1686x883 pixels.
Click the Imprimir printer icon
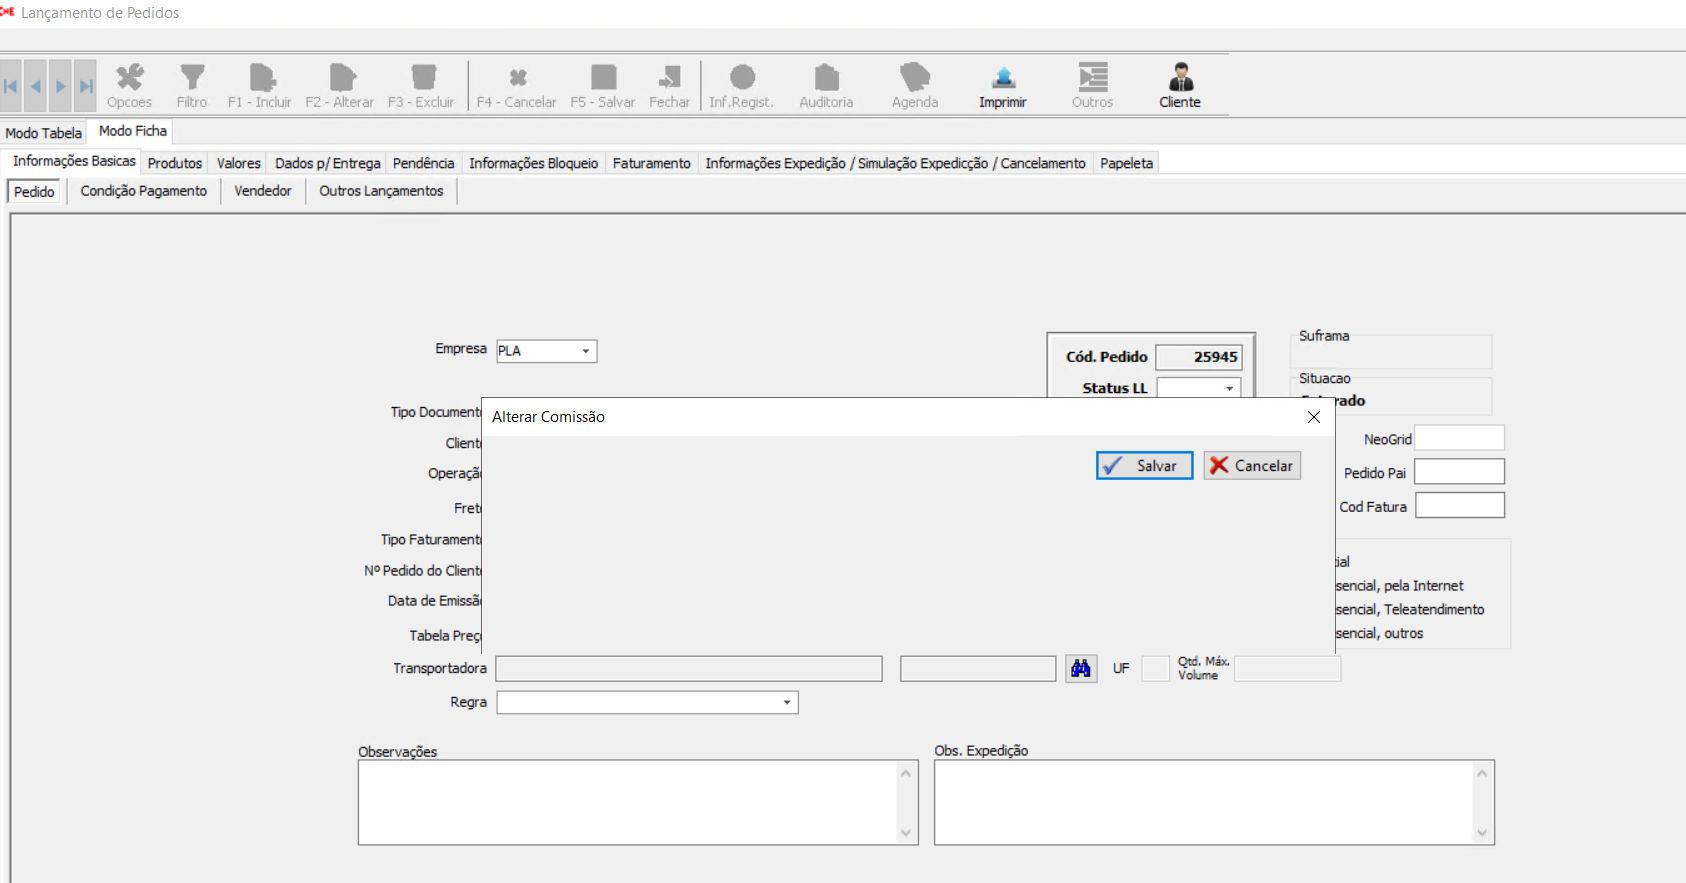[1003, 78]
